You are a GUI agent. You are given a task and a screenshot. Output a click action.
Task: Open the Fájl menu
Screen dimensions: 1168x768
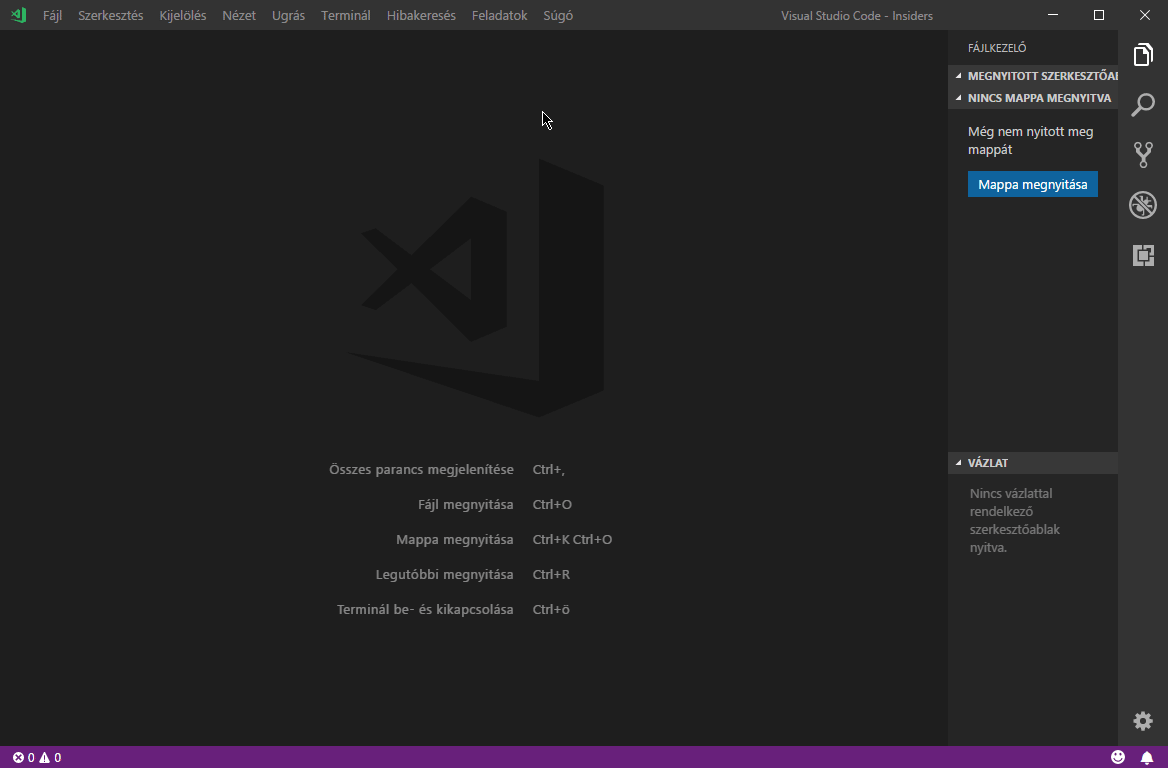pos(51,15)
